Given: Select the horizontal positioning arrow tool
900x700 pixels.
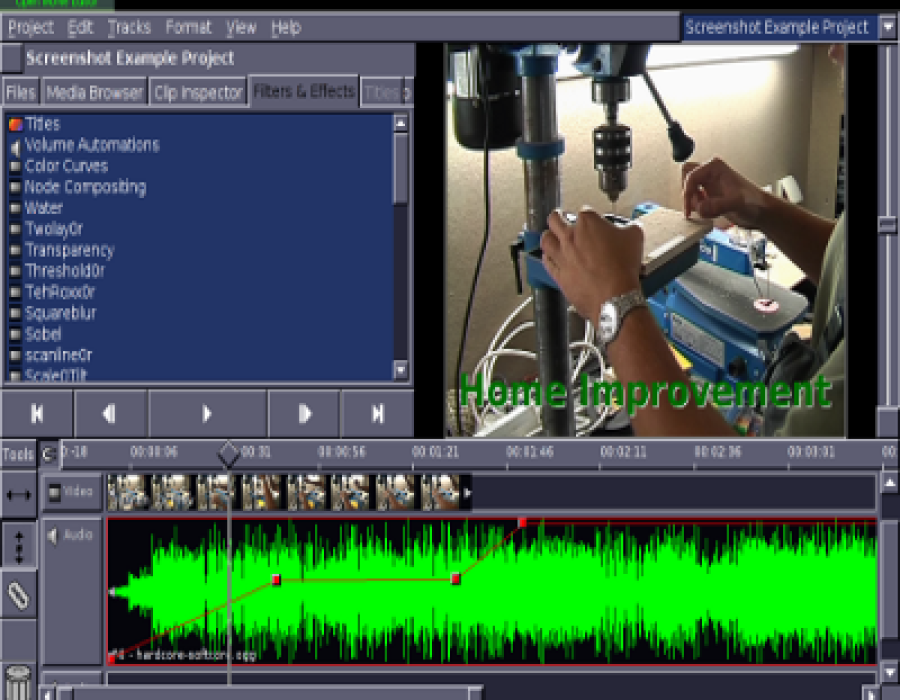Looking at the screenshot, I should coord(18,495).
